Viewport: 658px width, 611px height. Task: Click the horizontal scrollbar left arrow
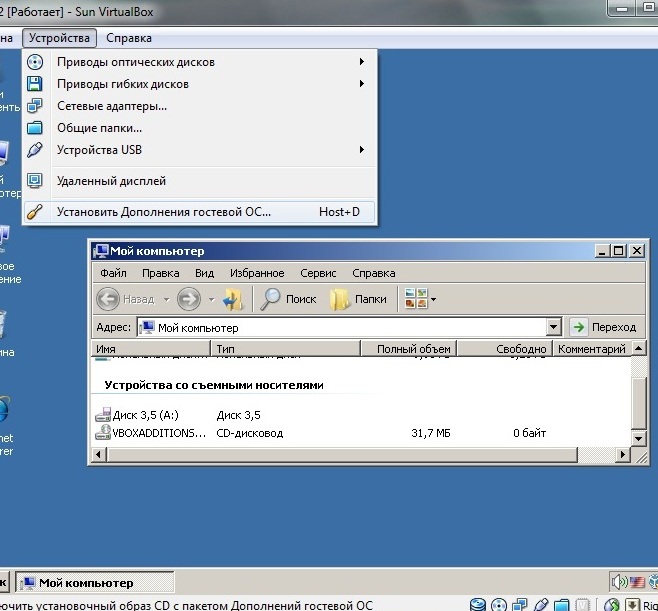coord(99,454)
